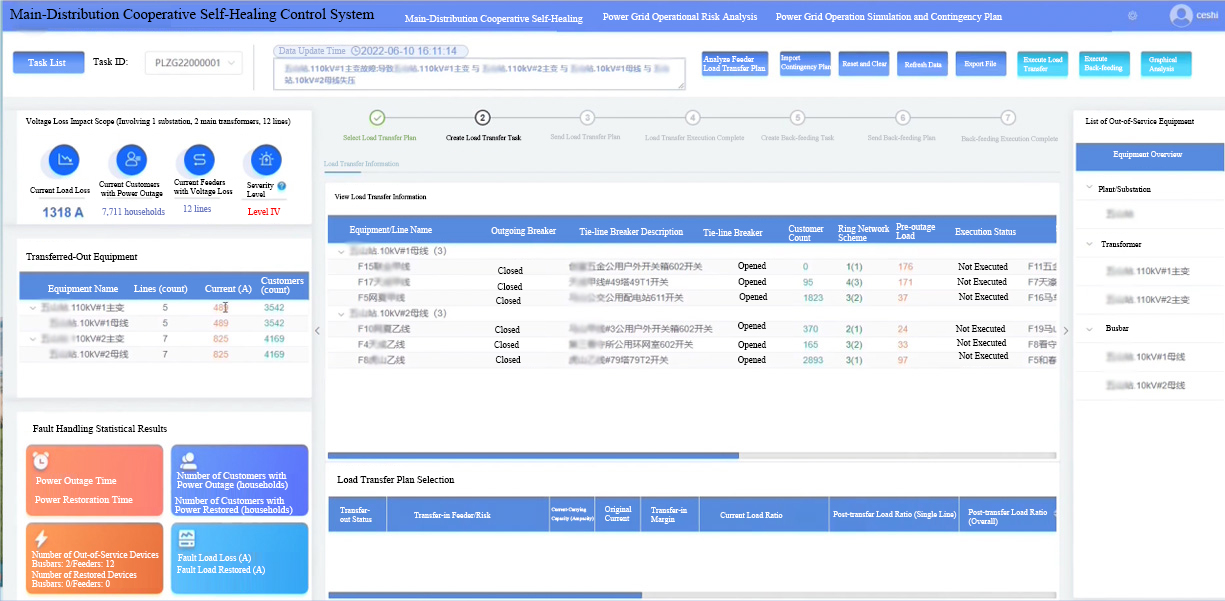Select step 2 Create Load Transfer Task
The width and height of the screenshot is (1225, 601).
coord(483,118)
